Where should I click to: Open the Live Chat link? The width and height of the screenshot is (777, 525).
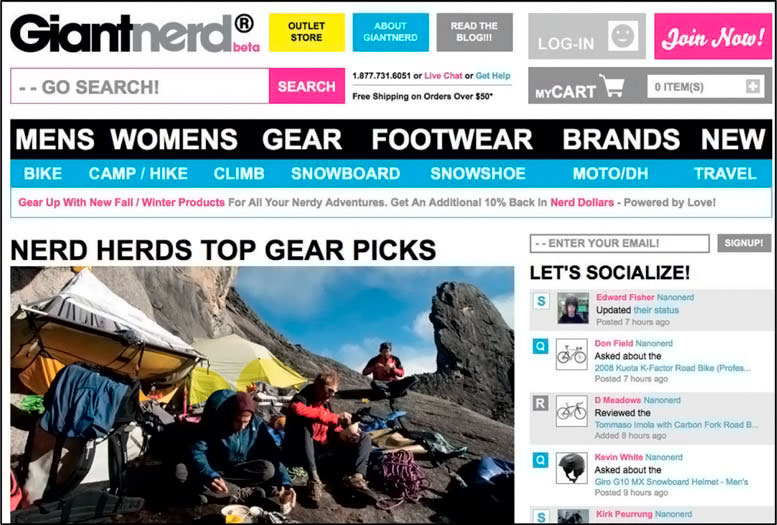[443, 76]
